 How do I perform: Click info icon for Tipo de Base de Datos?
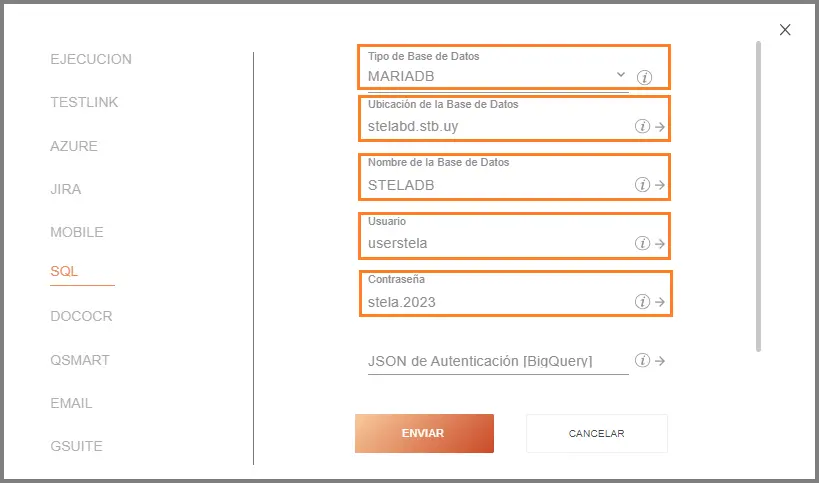point(645,77)
